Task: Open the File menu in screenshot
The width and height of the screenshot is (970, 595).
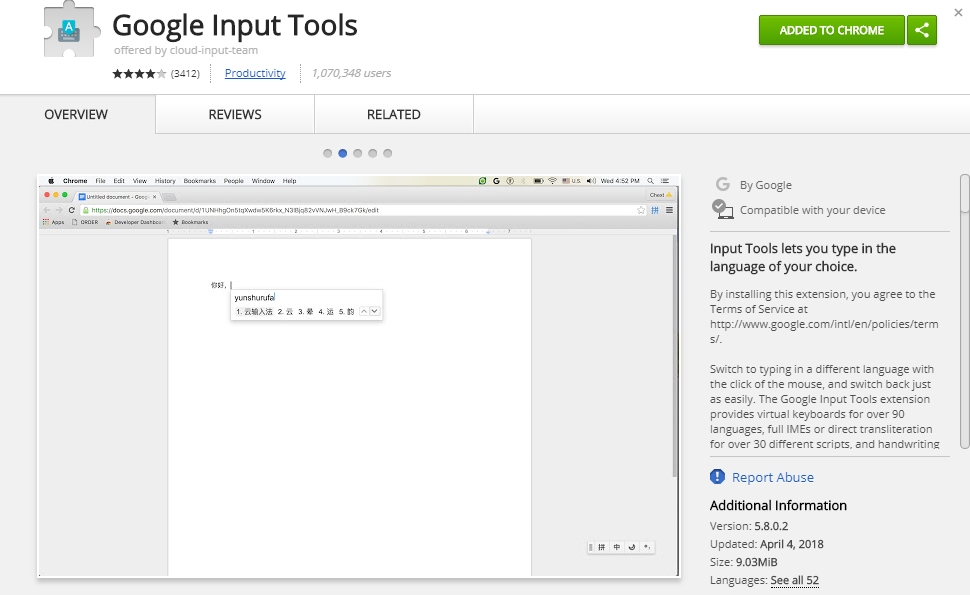Action: 100,181
